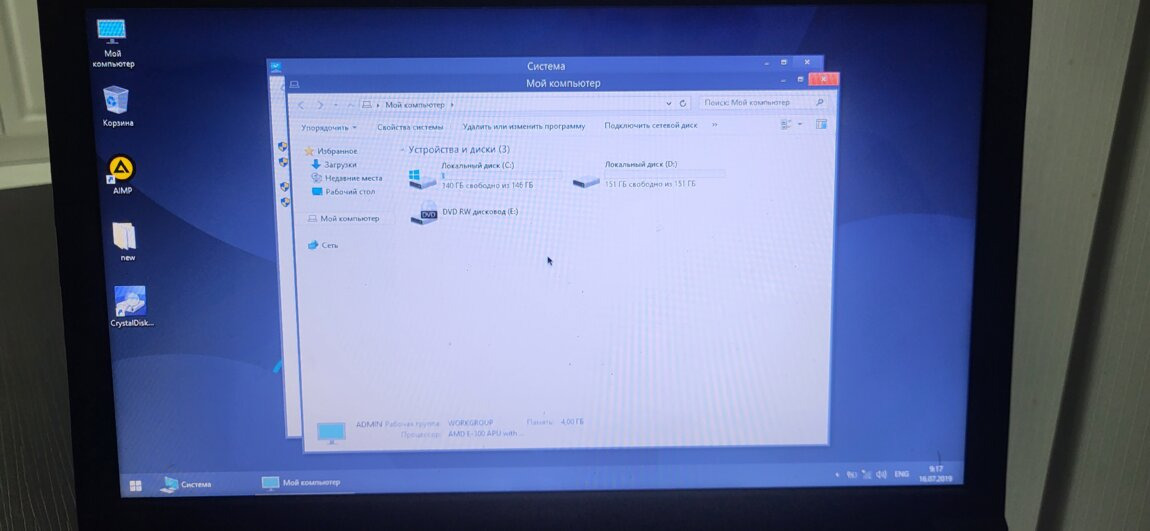Open the AIMP desktop shortcut
Viewport: 1150px width, 531px height.
click(x=121, y=170)
